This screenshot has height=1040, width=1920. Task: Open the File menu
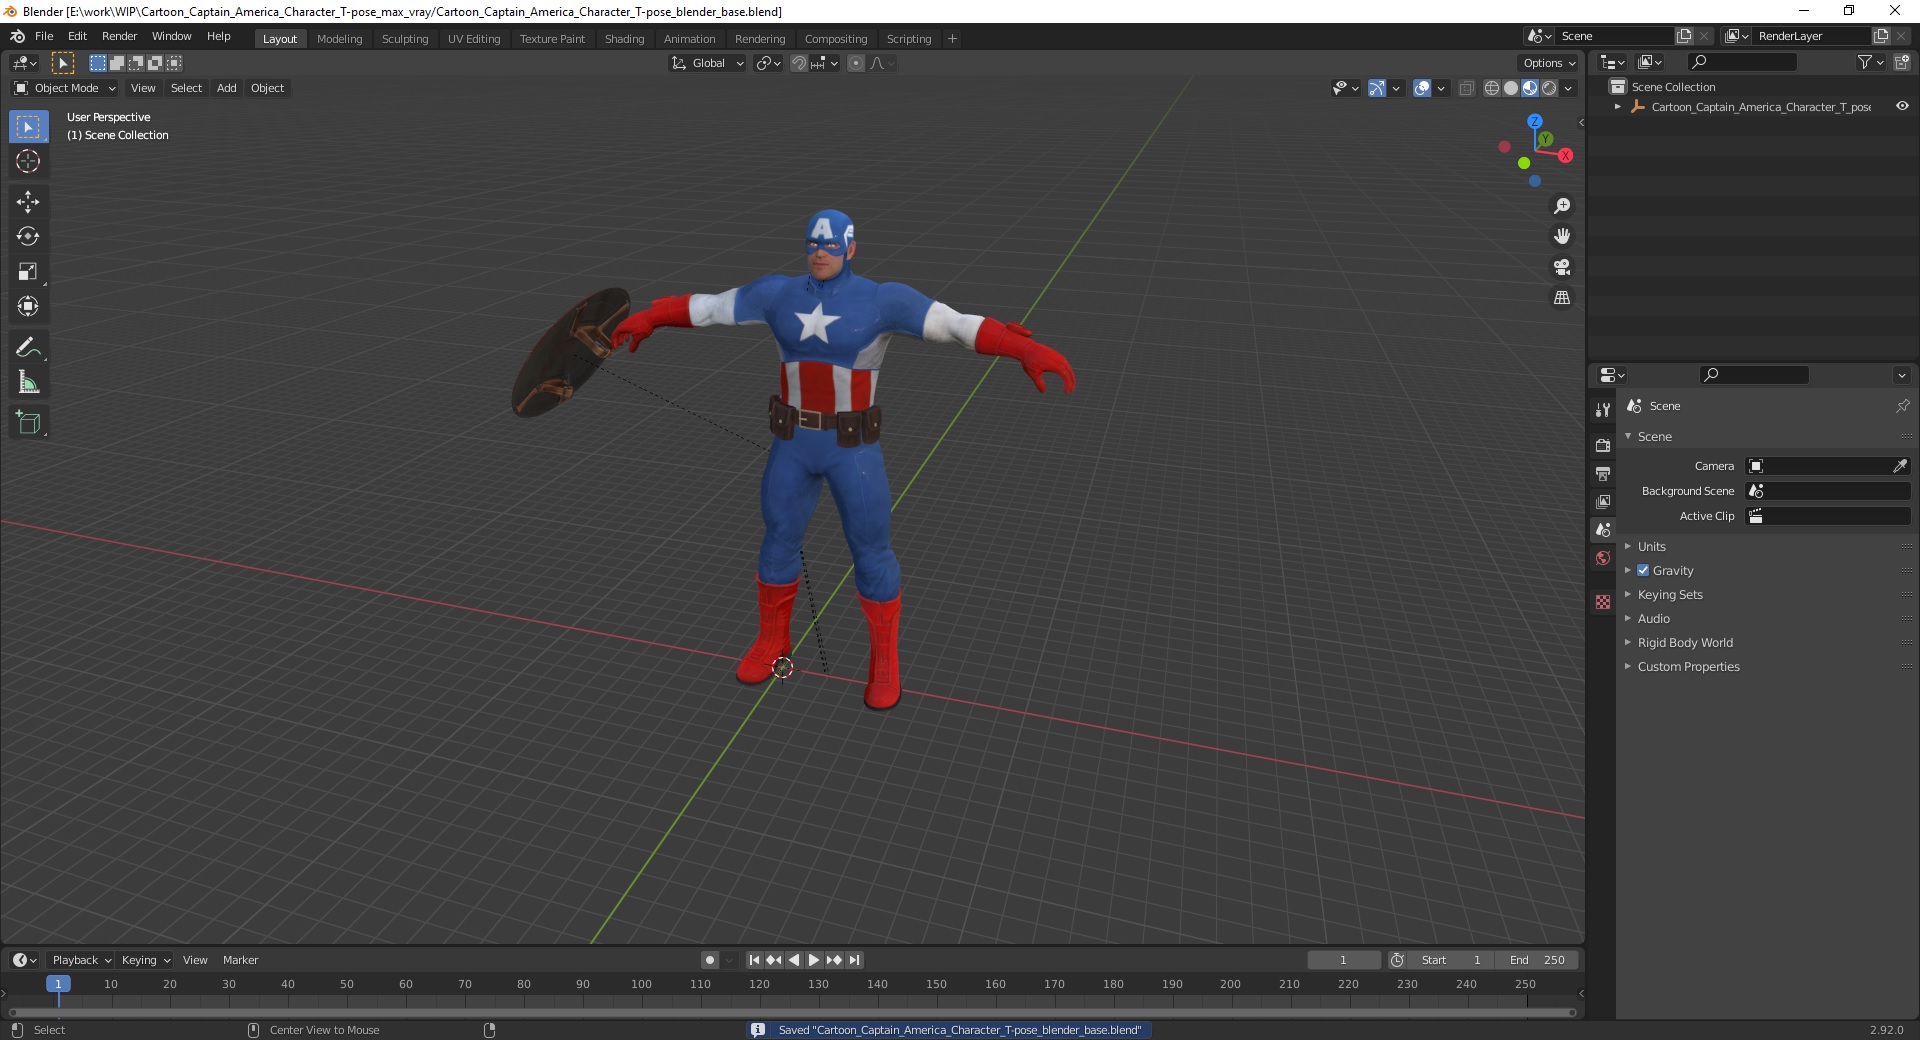click(x=44, y=36)
